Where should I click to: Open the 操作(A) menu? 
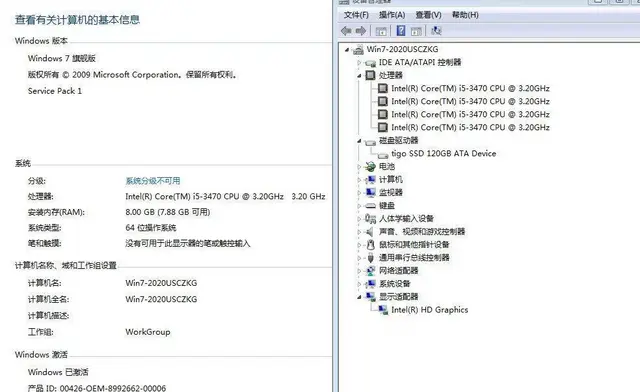[392, 15]
